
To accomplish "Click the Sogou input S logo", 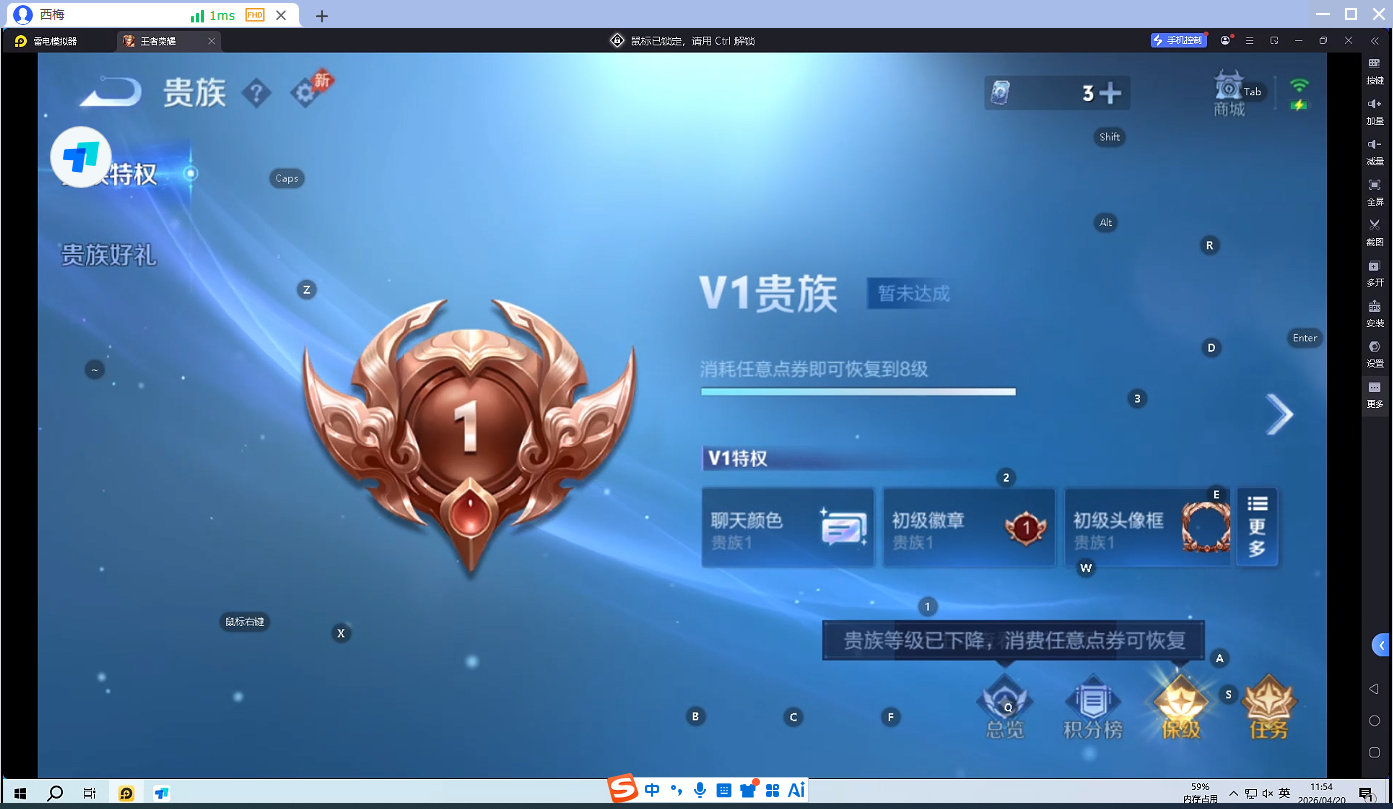I will pos(625,789).
